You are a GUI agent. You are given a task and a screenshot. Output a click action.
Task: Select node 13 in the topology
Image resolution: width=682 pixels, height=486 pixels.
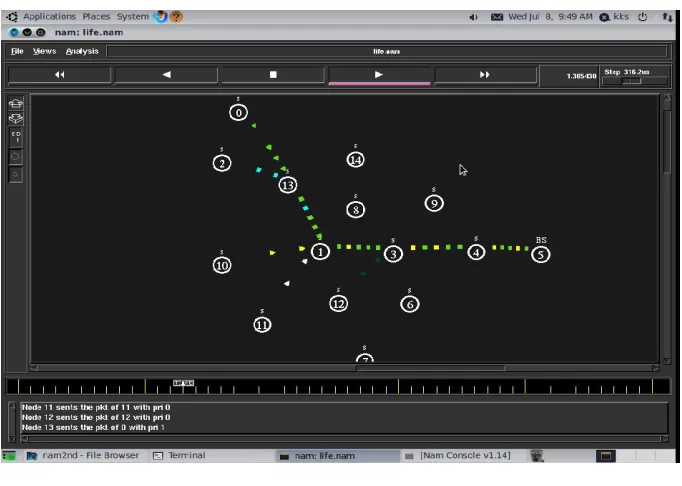(288, 185)
